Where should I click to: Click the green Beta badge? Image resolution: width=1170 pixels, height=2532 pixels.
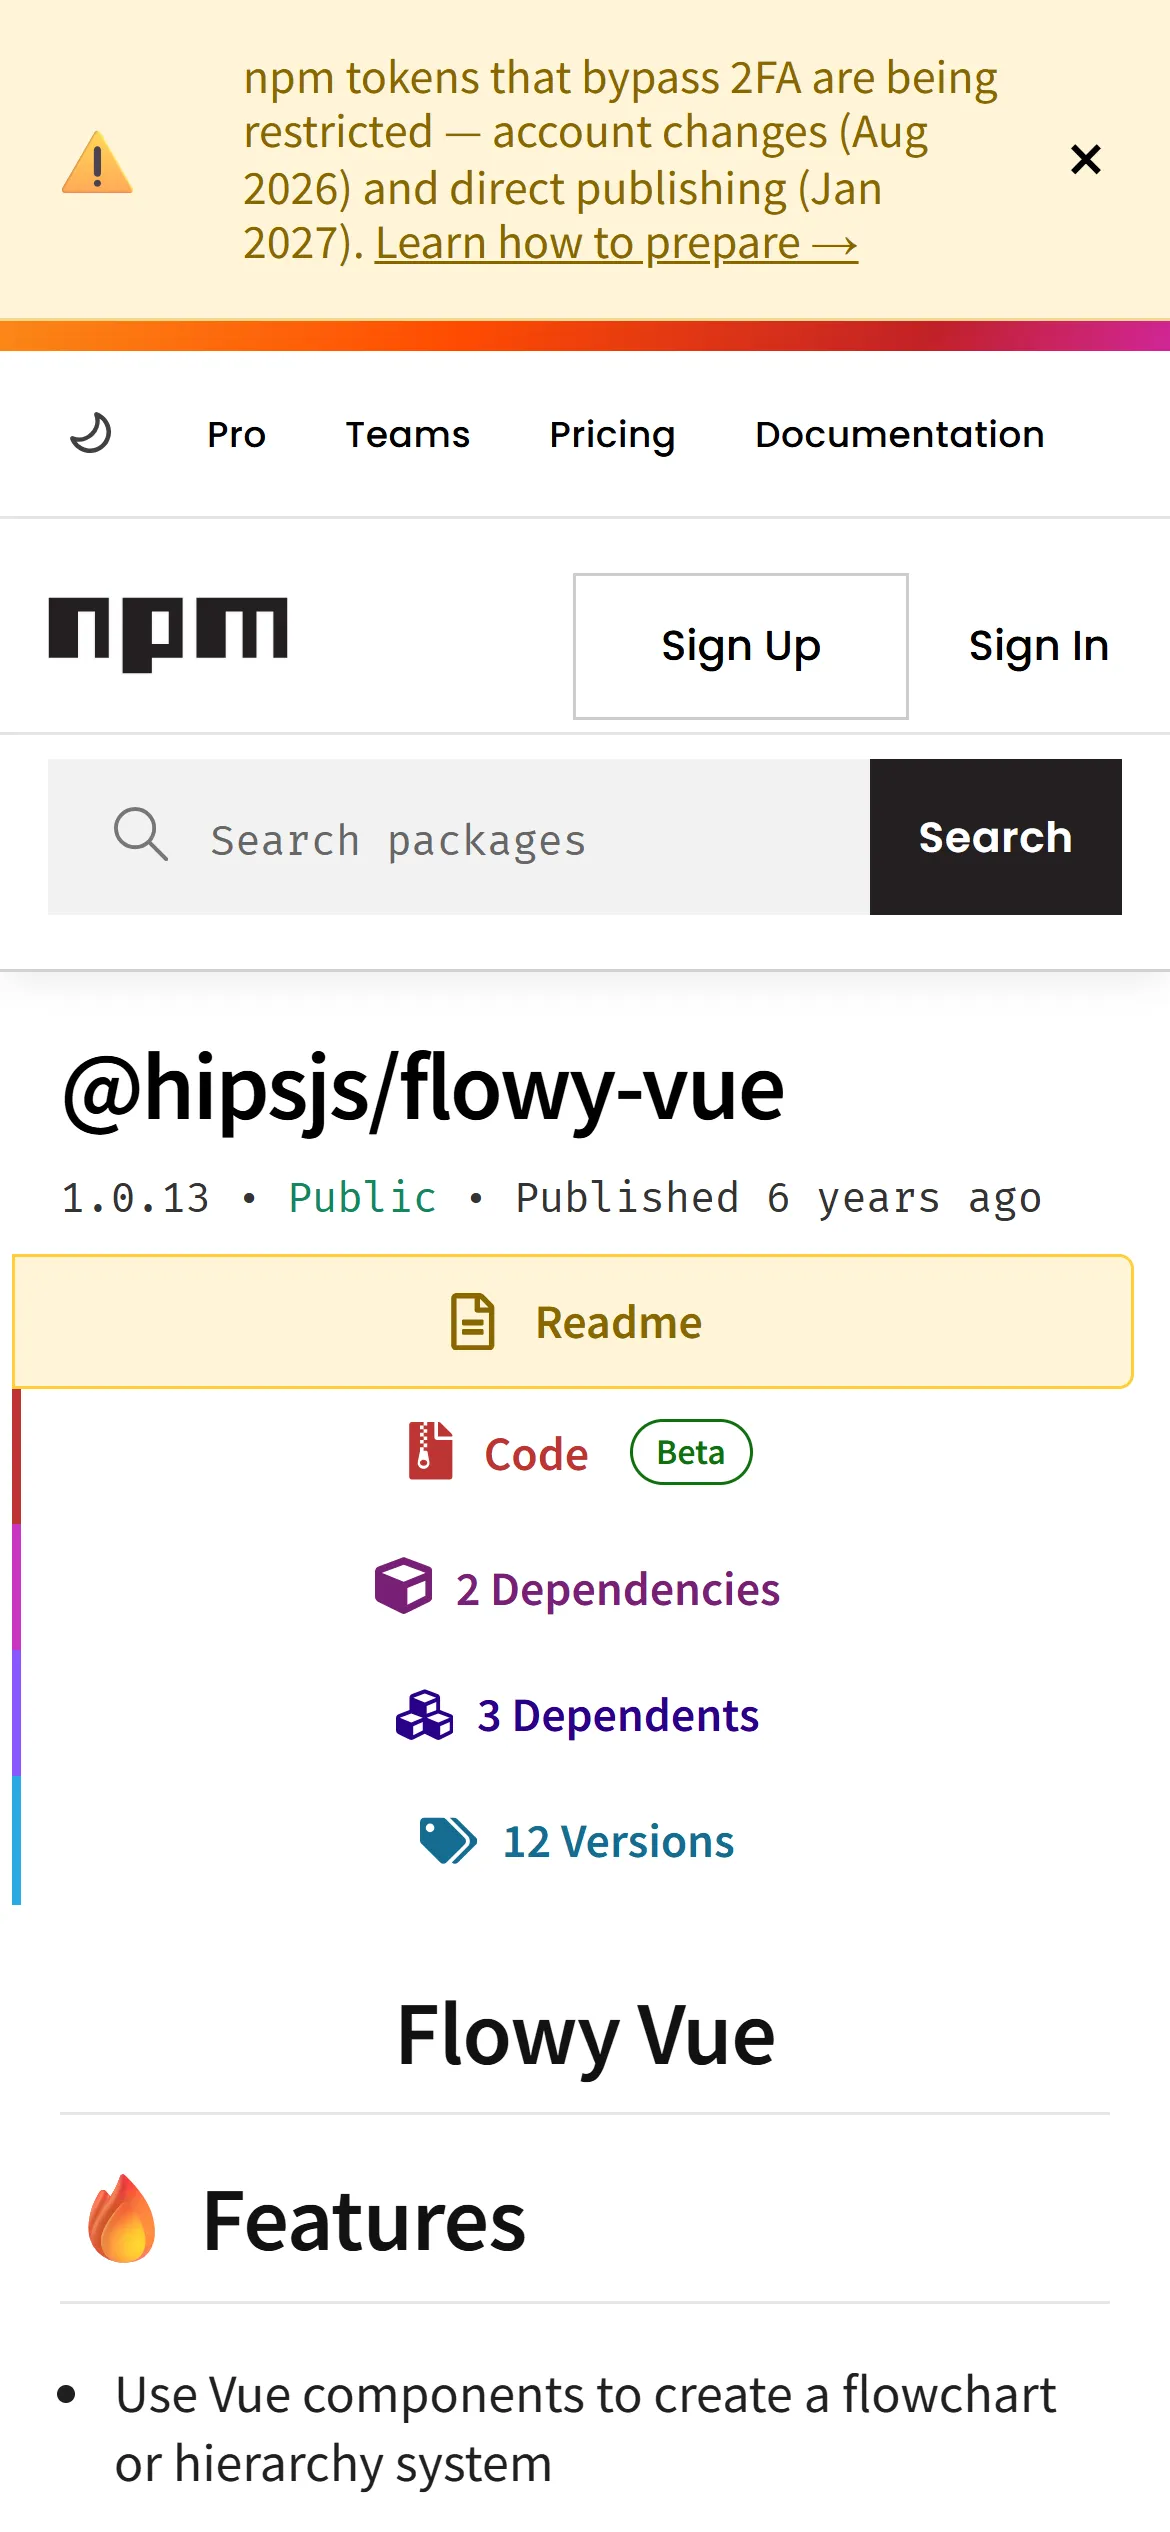pyautogui.click(x=691, y=1452)
